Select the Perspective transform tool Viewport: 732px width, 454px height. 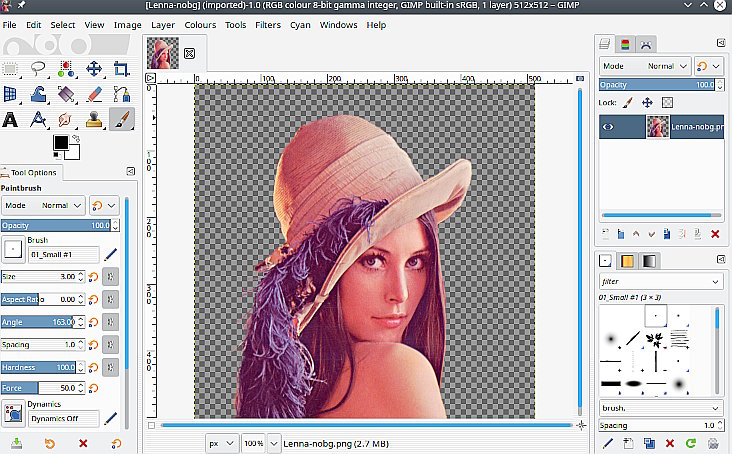click(x=10, y=94)
